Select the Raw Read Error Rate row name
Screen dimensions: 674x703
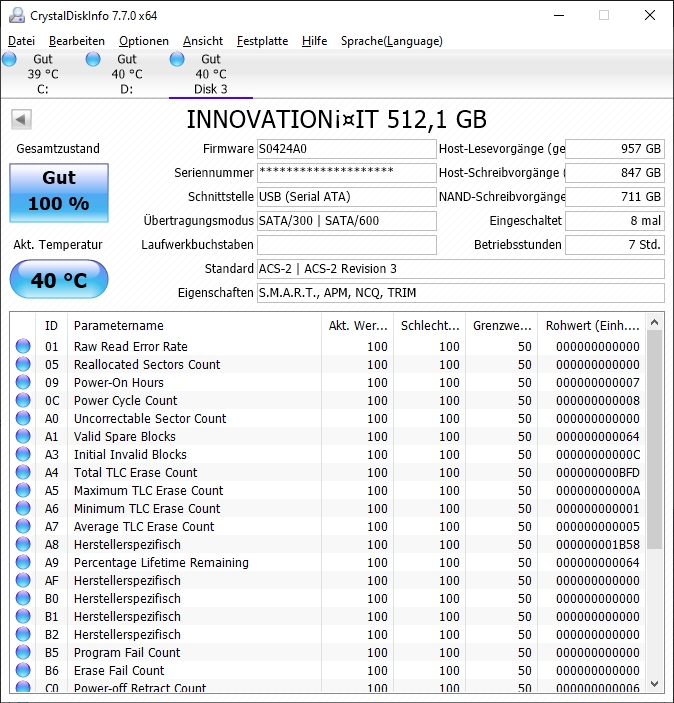click(130, 347)
